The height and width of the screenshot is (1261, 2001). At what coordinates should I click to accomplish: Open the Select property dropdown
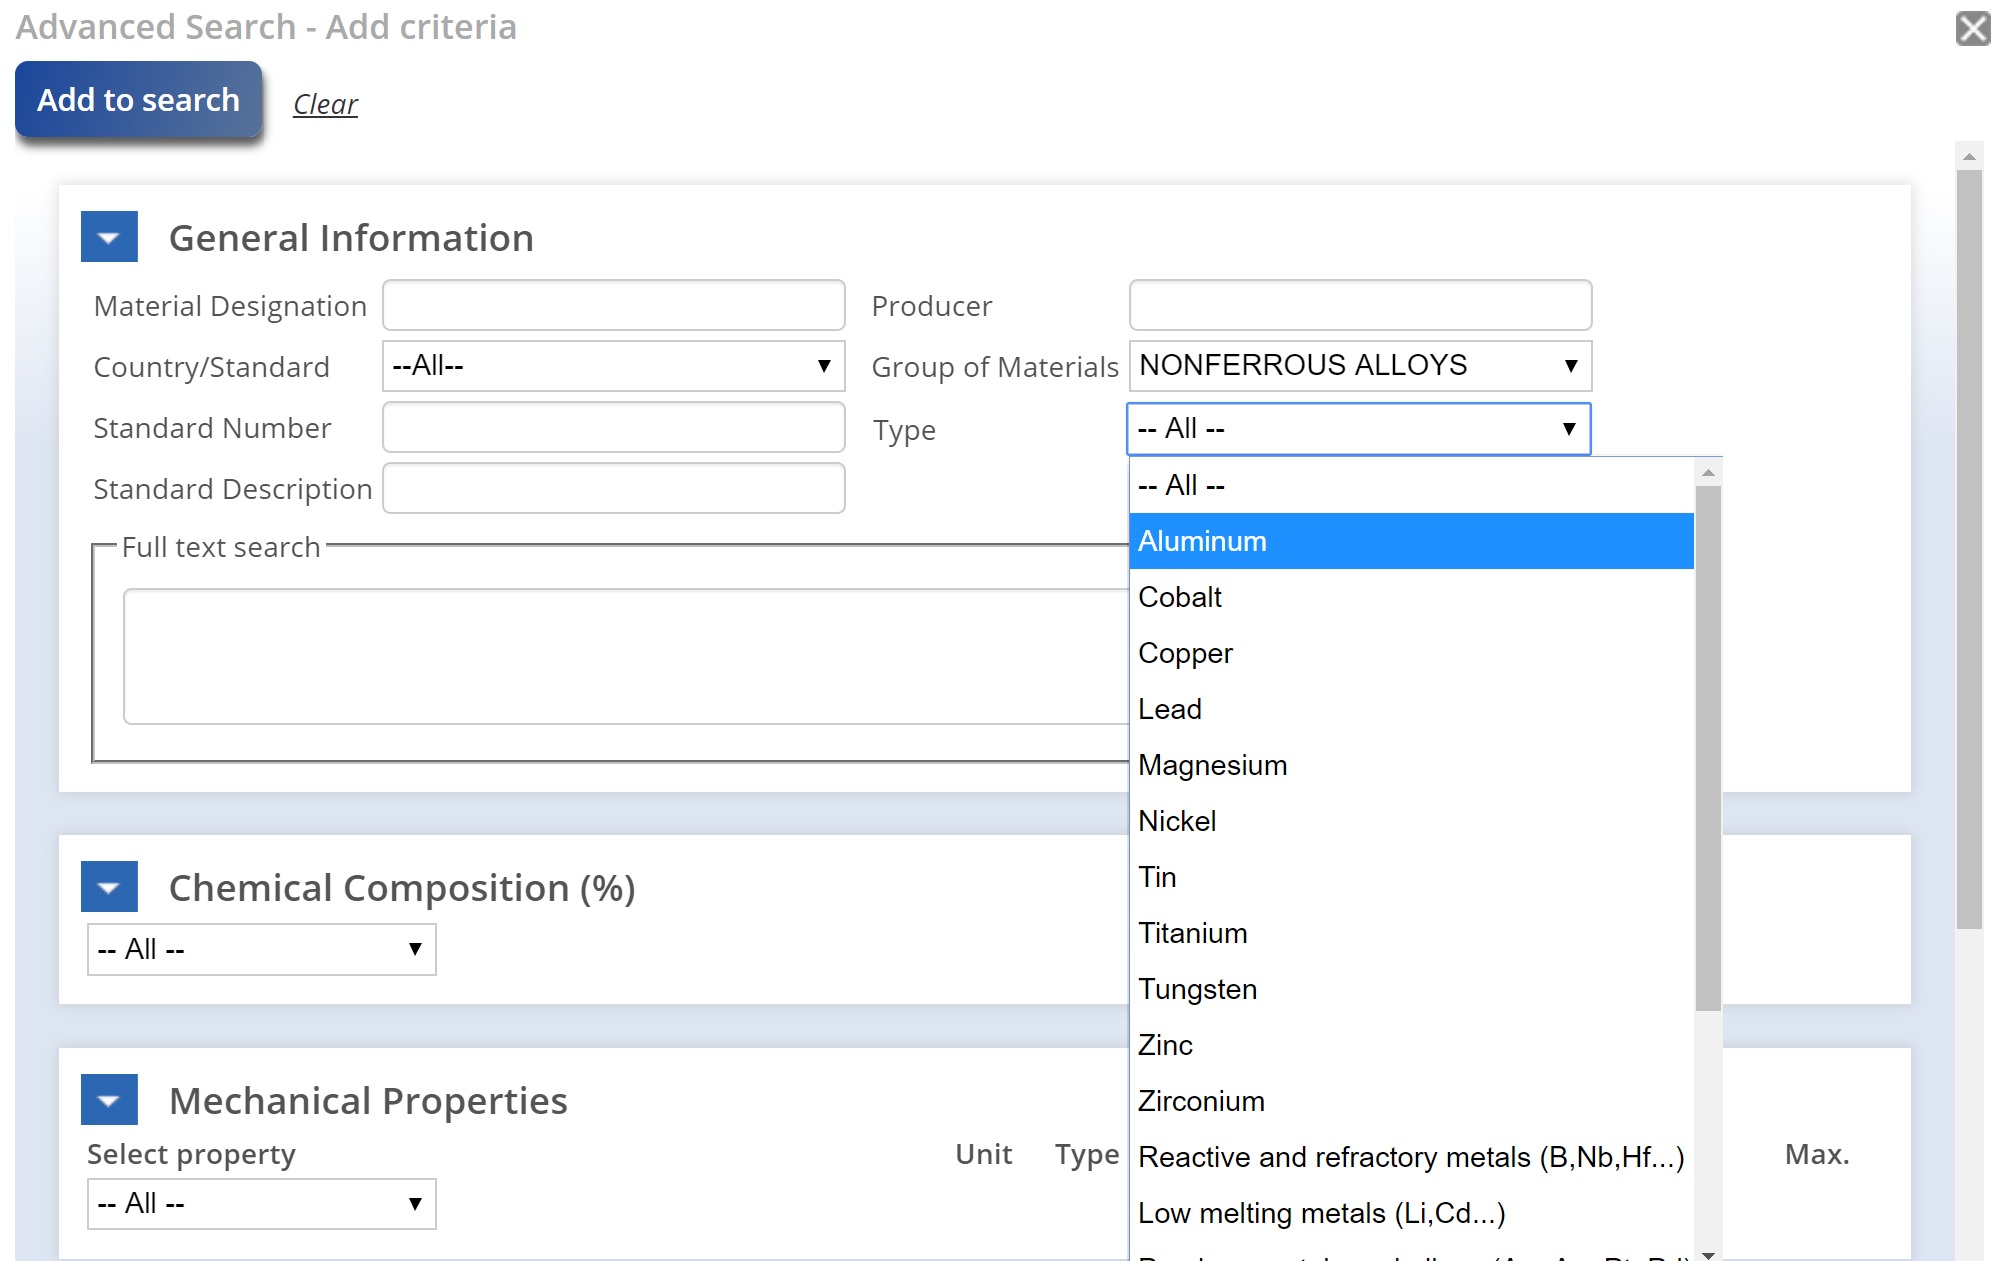[x=261, y=1203]
